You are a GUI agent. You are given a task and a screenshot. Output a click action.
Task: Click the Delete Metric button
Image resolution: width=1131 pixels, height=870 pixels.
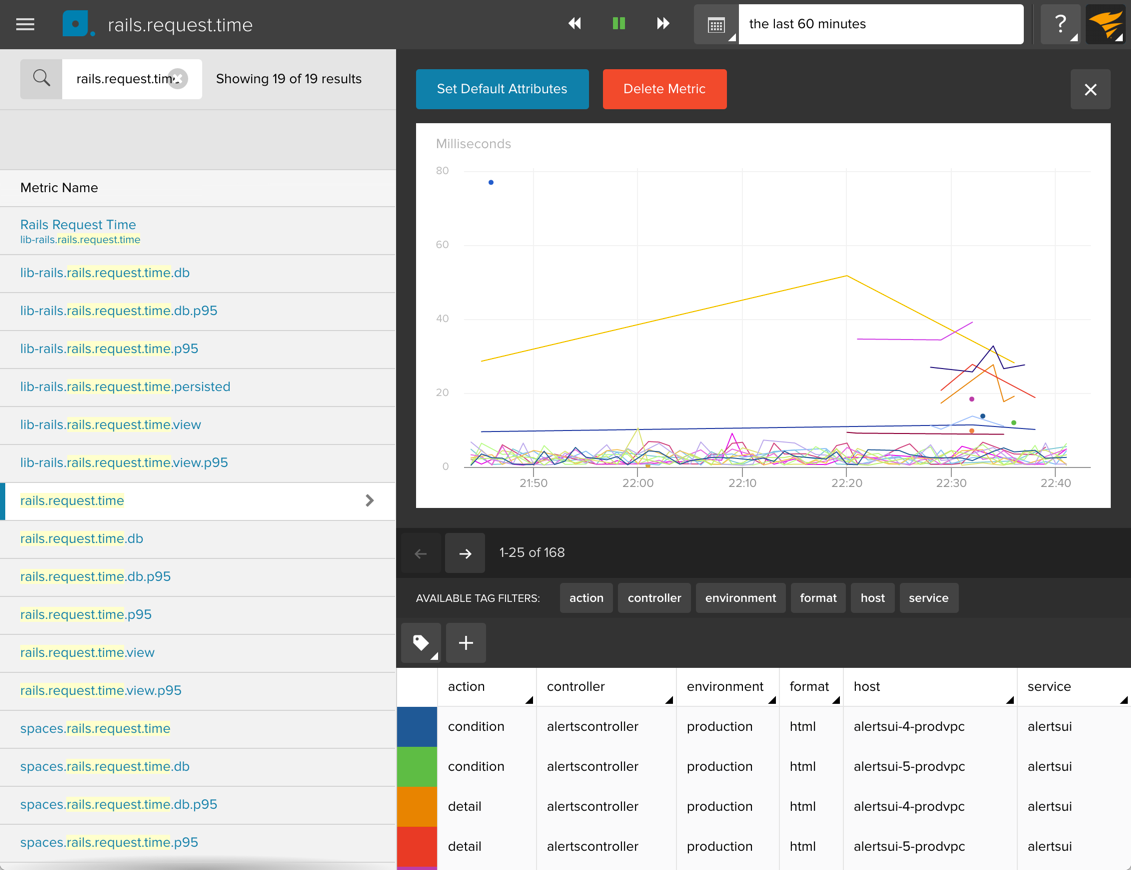click(x=664, y=89)
